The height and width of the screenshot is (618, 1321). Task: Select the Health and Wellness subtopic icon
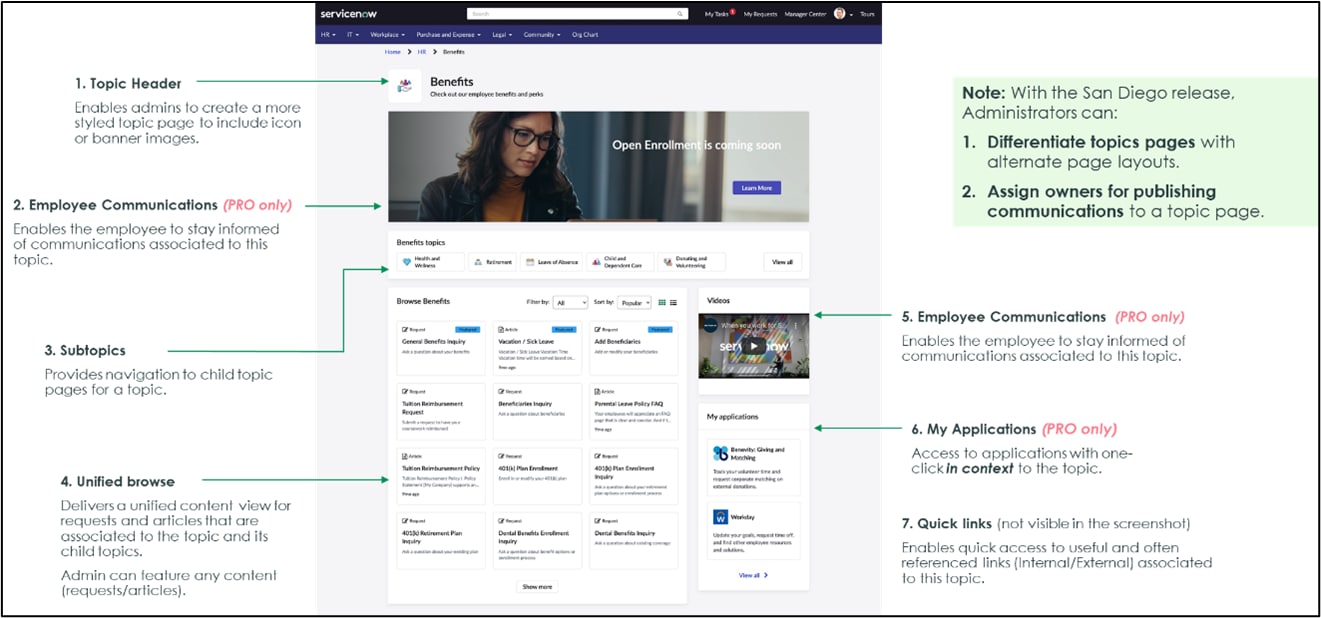[408, 262]
